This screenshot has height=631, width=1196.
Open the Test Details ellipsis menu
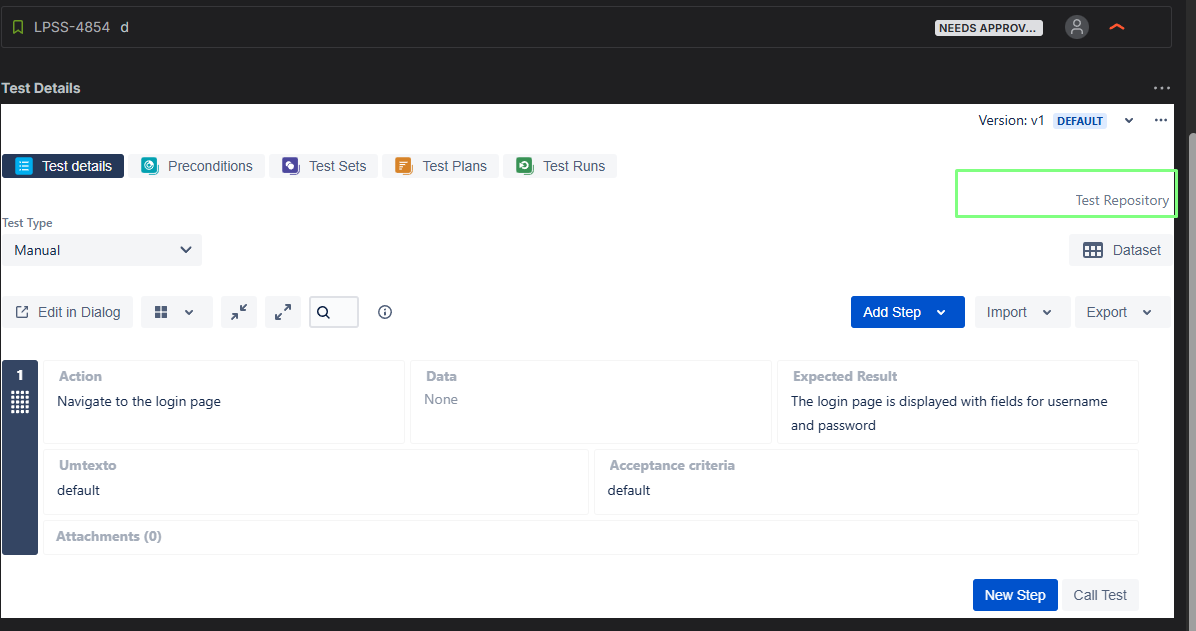click(x=1161, y=88)
